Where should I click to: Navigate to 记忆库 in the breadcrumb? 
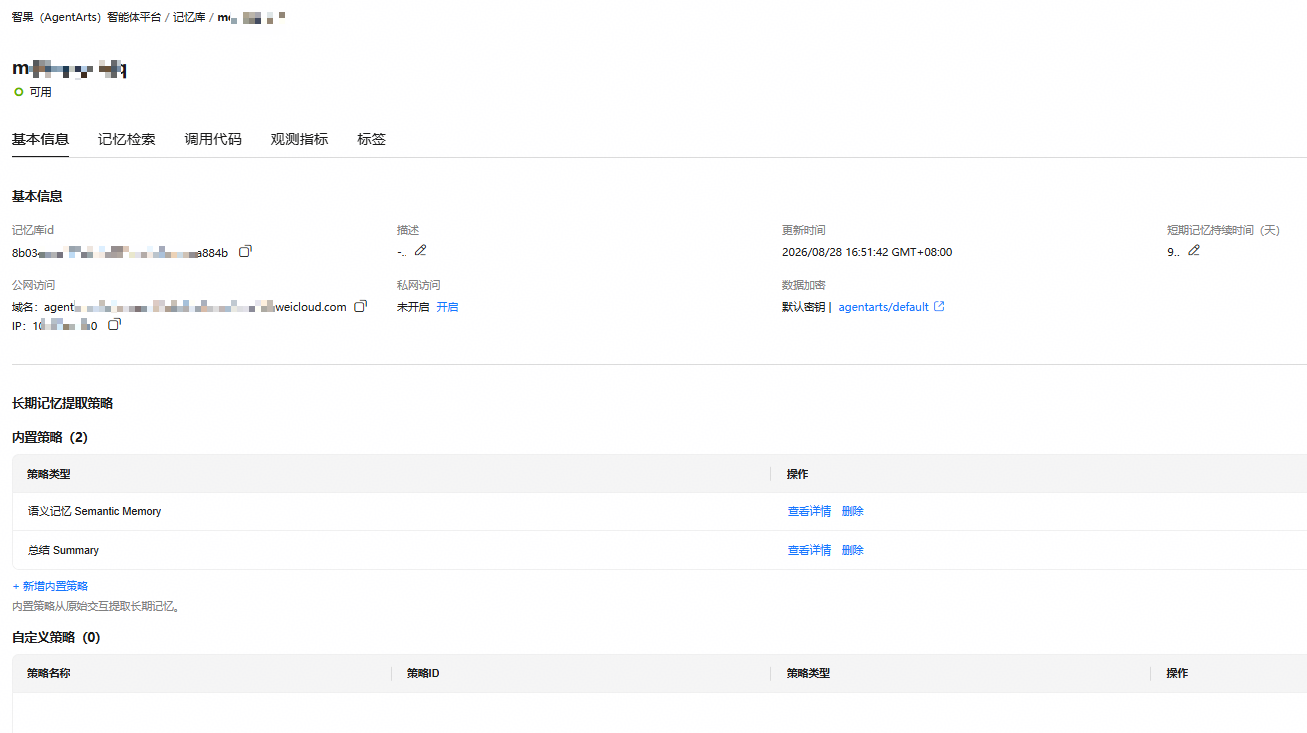pyautogui.click(x=189, y=17)
